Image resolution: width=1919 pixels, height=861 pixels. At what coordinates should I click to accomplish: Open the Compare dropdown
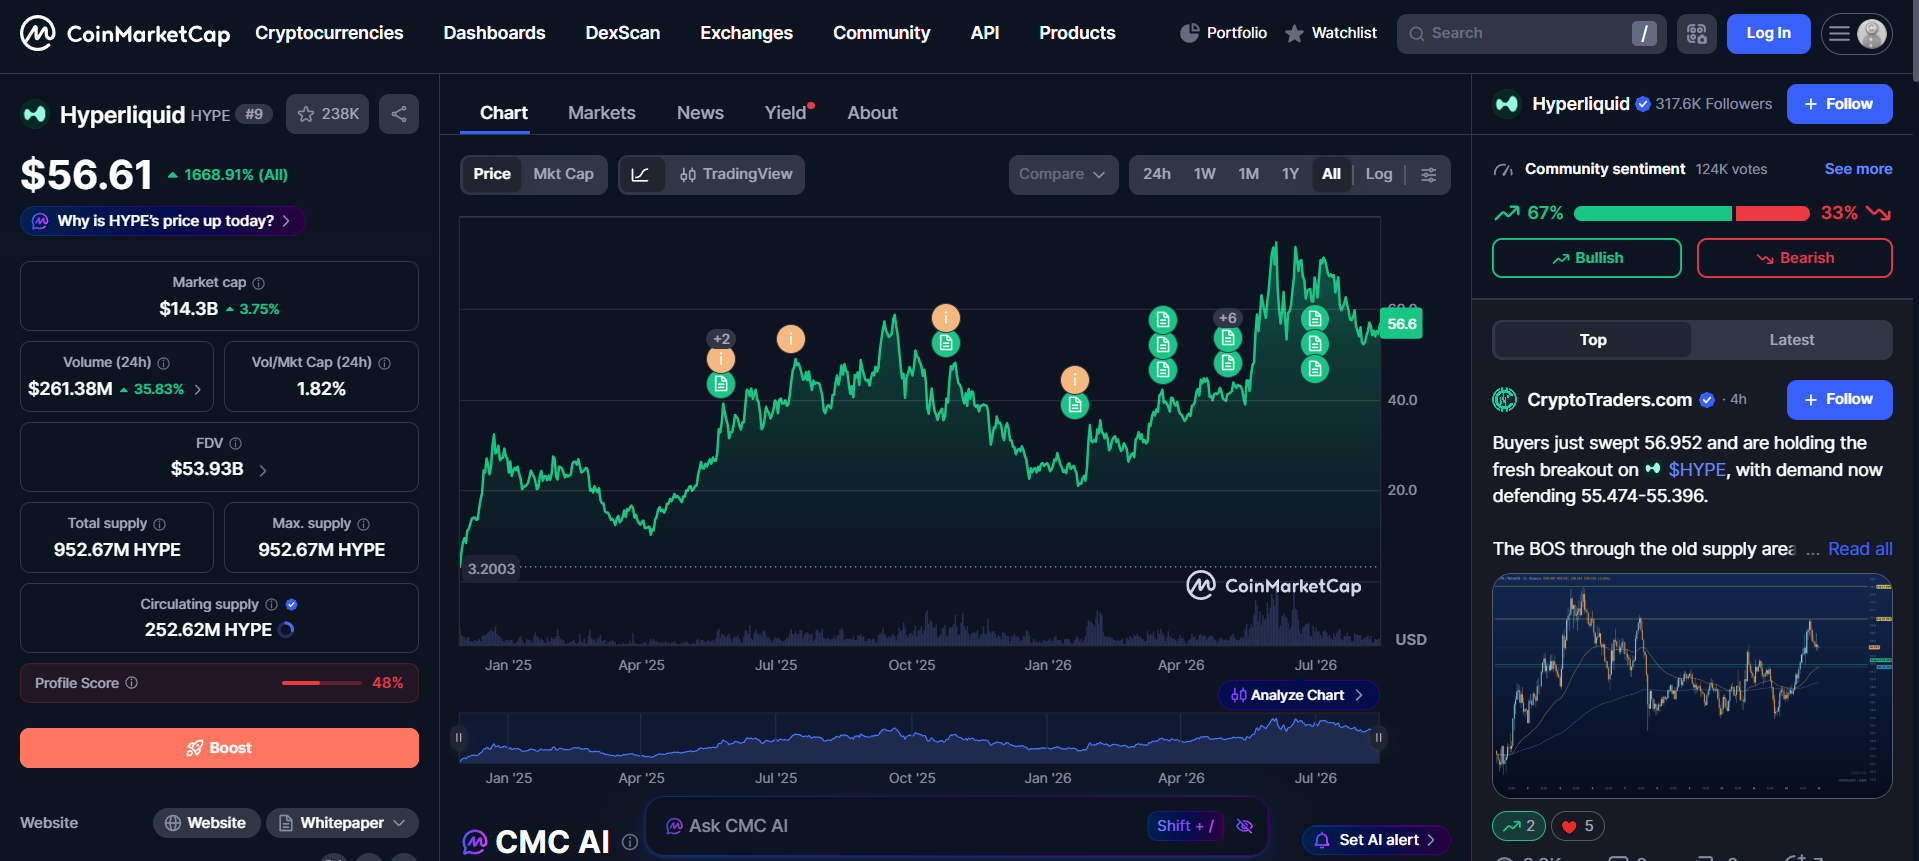click(1062, 175)
